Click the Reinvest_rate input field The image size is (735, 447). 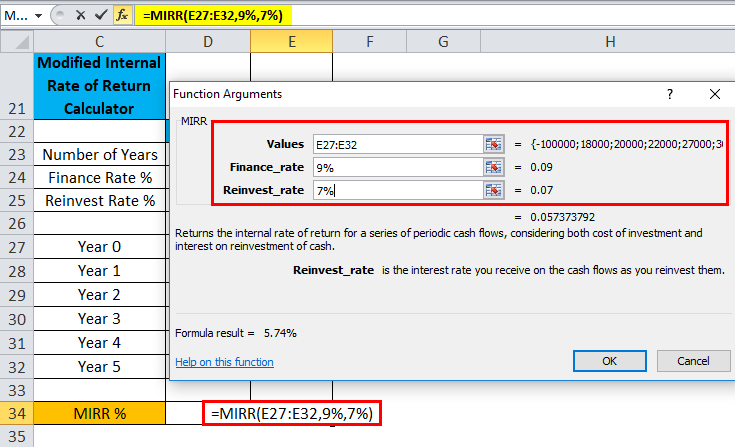point(398,190)
